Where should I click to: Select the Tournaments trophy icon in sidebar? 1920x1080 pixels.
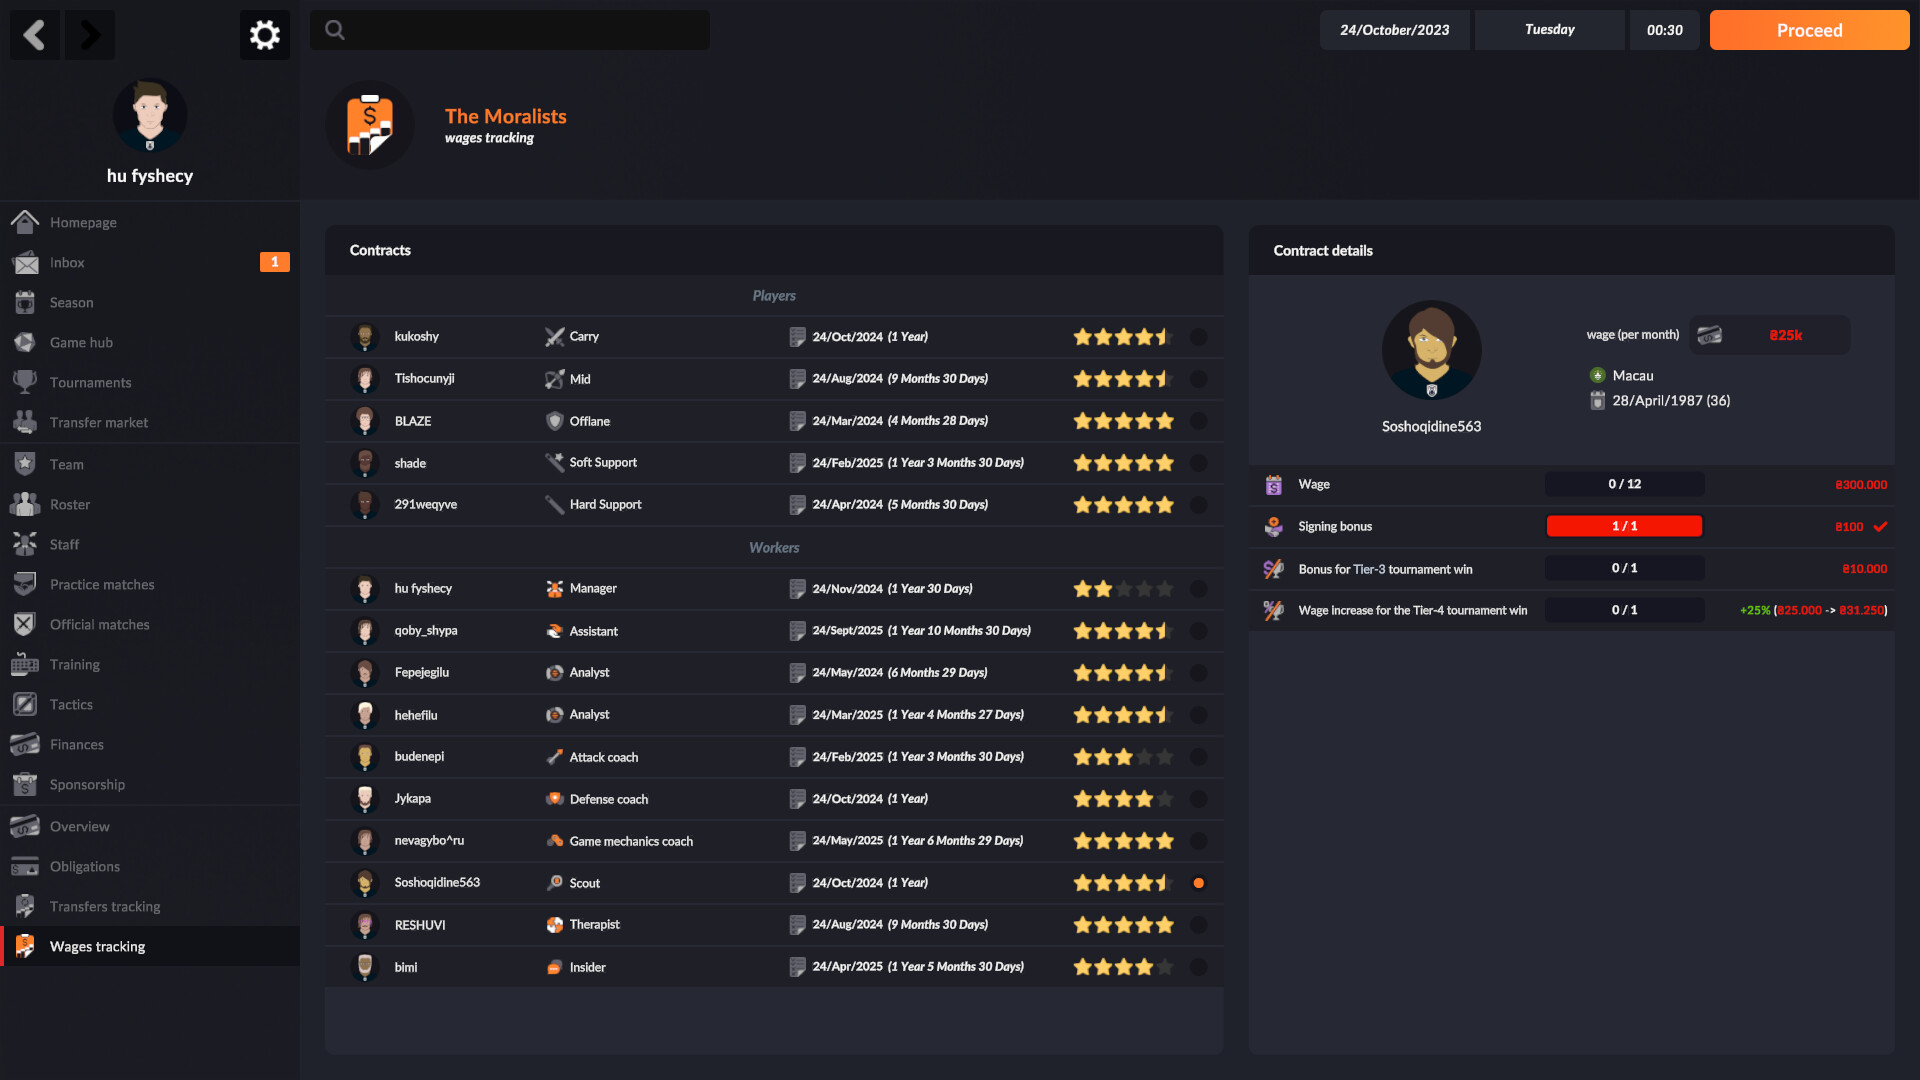25,382
